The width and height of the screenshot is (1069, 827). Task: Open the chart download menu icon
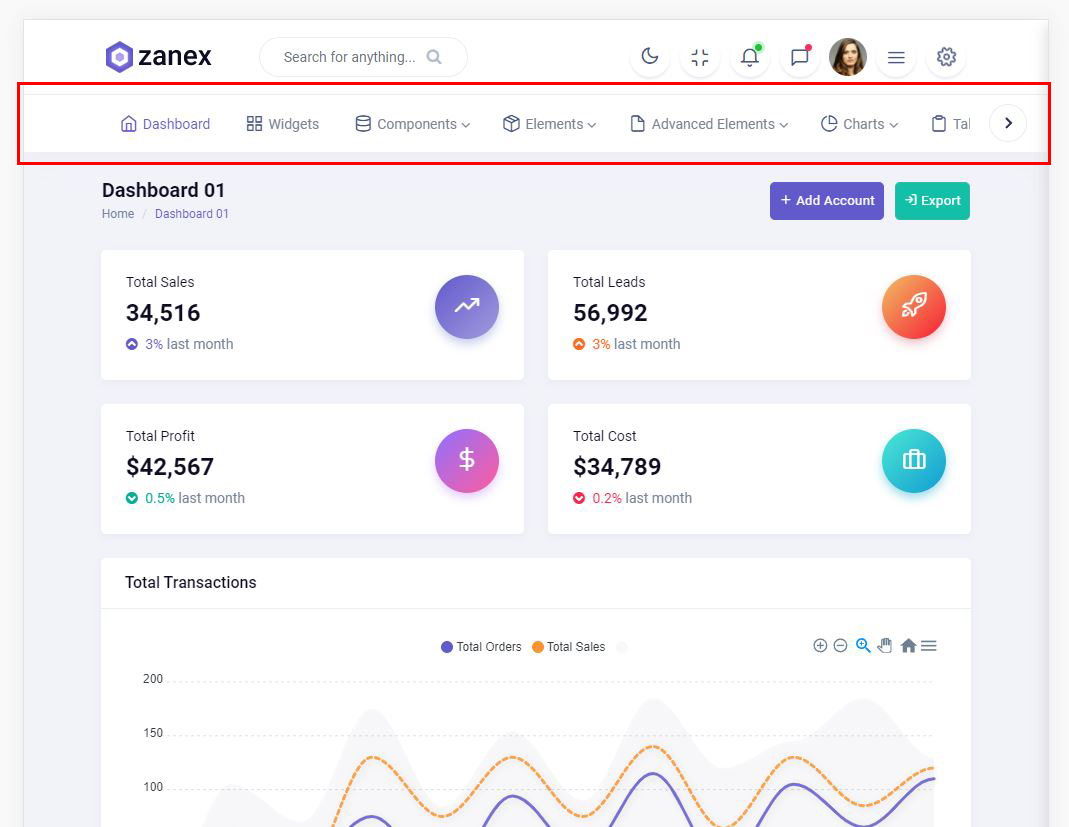[929, 646]
